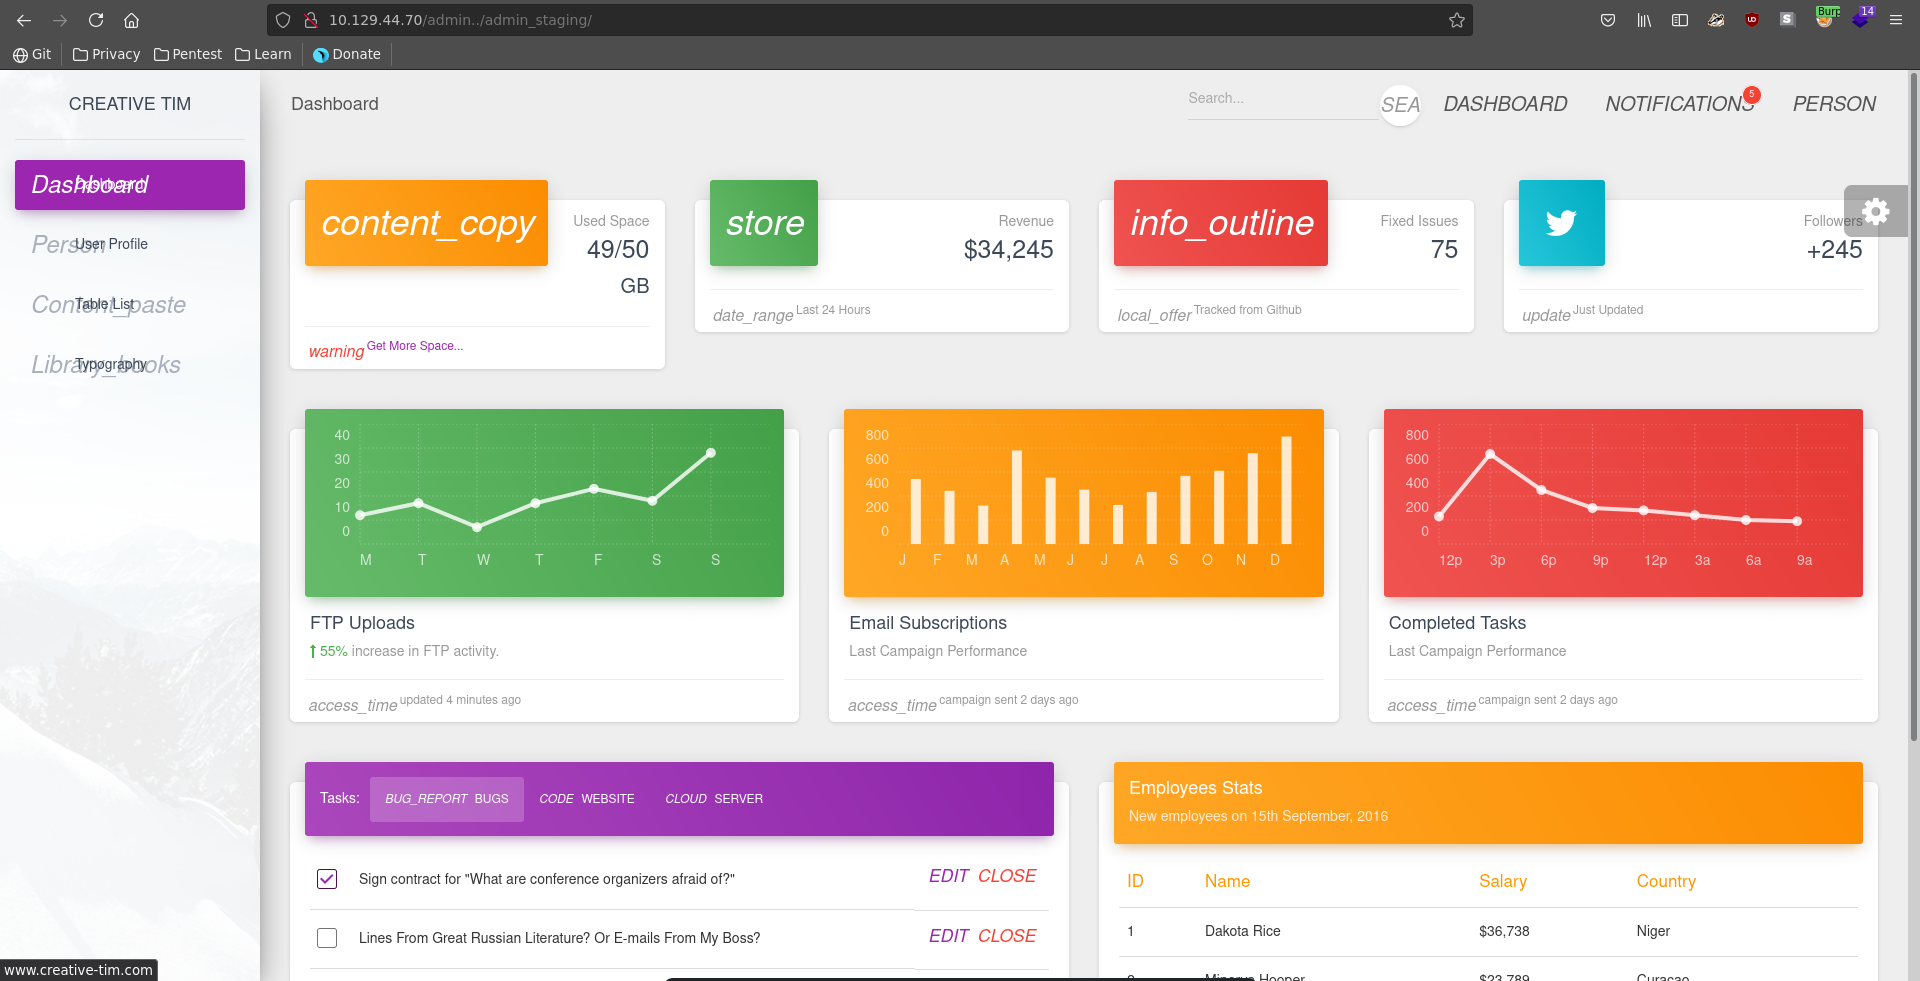Click the orange content_copy icon tile
The image size is (1920, 981).
[426, 223]
